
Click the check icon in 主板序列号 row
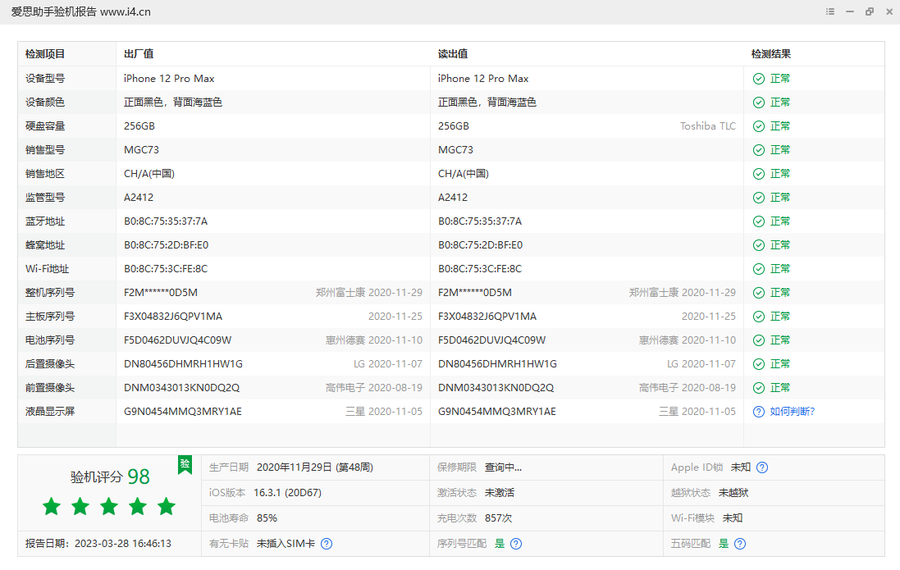point(759,317)
